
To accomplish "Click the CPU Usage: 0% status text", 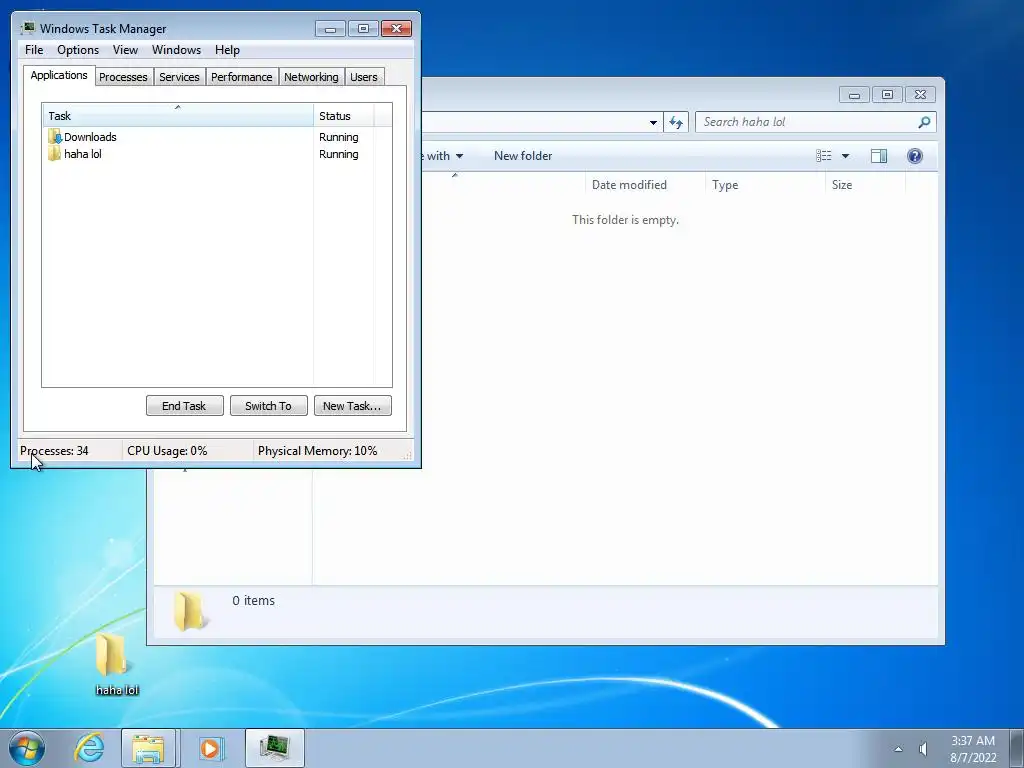I will click(x=167, y=451).
